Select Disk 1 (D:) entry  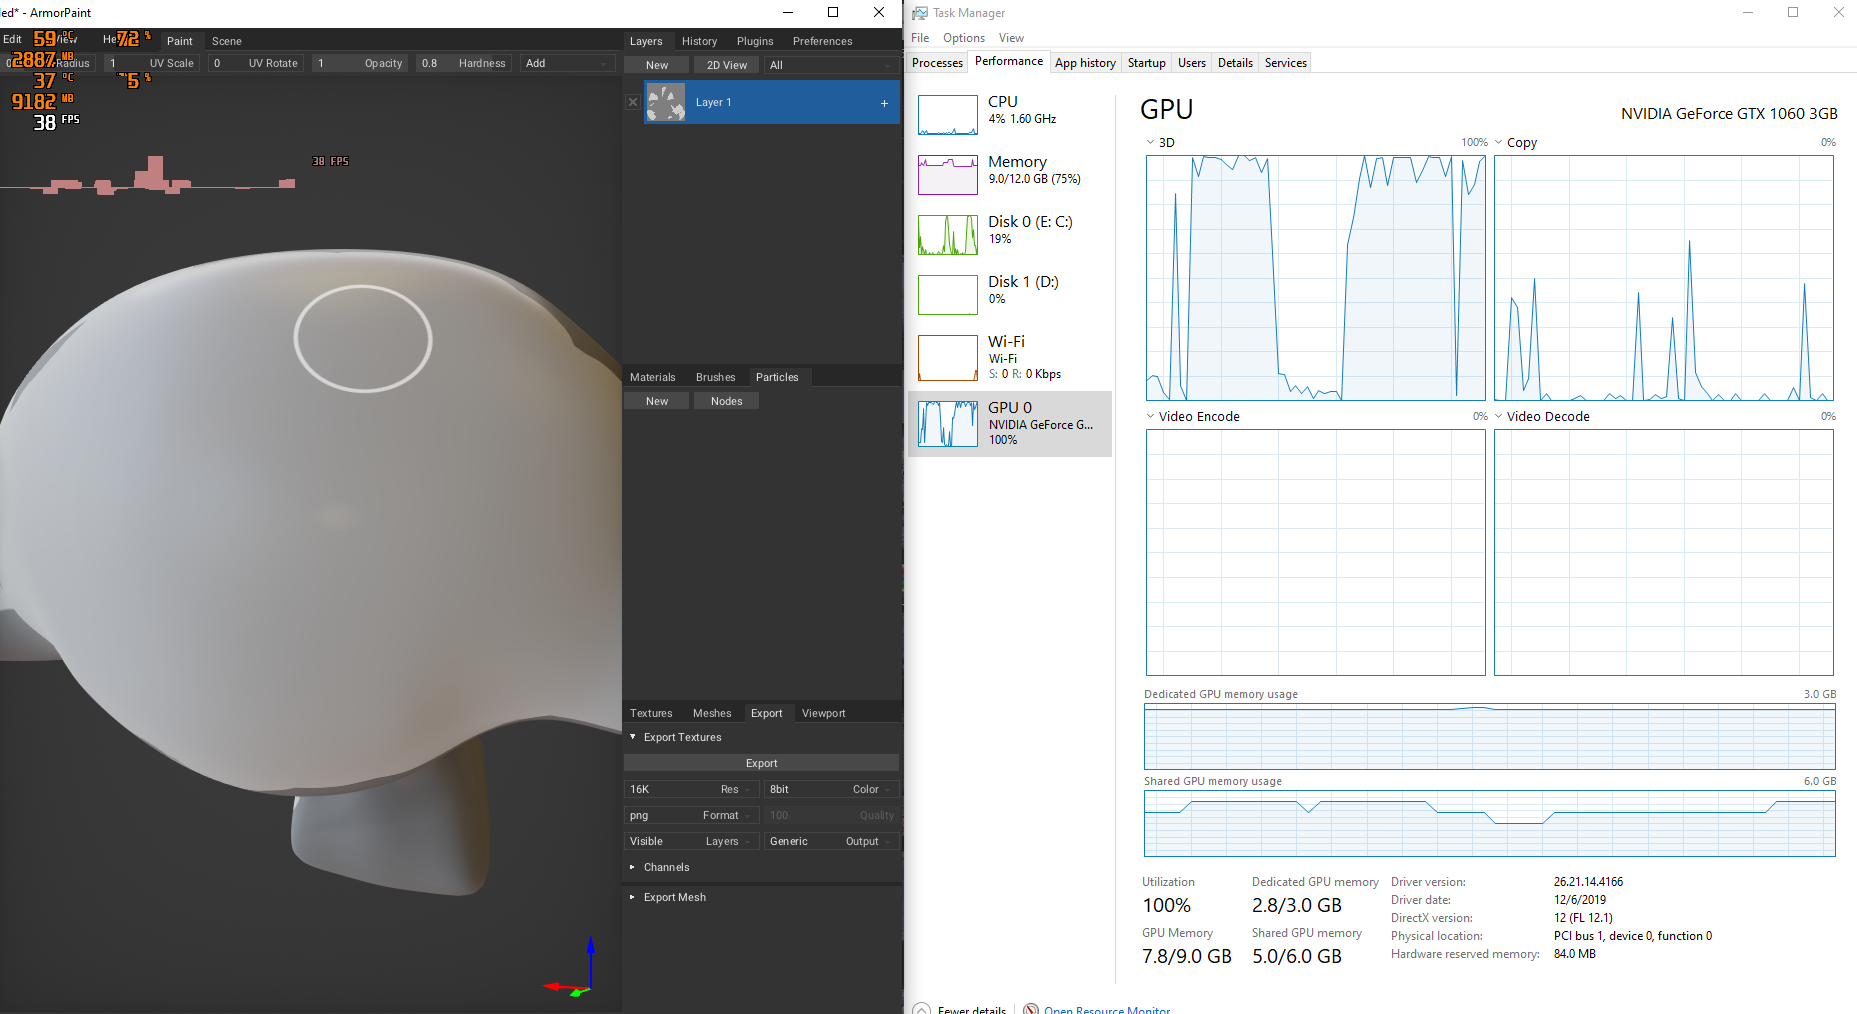(1010, 294)
